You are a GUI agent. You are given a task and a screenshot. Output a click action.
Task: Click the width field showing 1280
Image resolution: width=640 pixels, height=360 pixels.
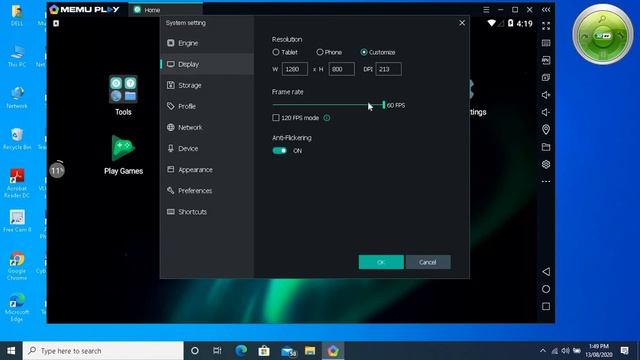pyautogui.click(x=295, y=69)
